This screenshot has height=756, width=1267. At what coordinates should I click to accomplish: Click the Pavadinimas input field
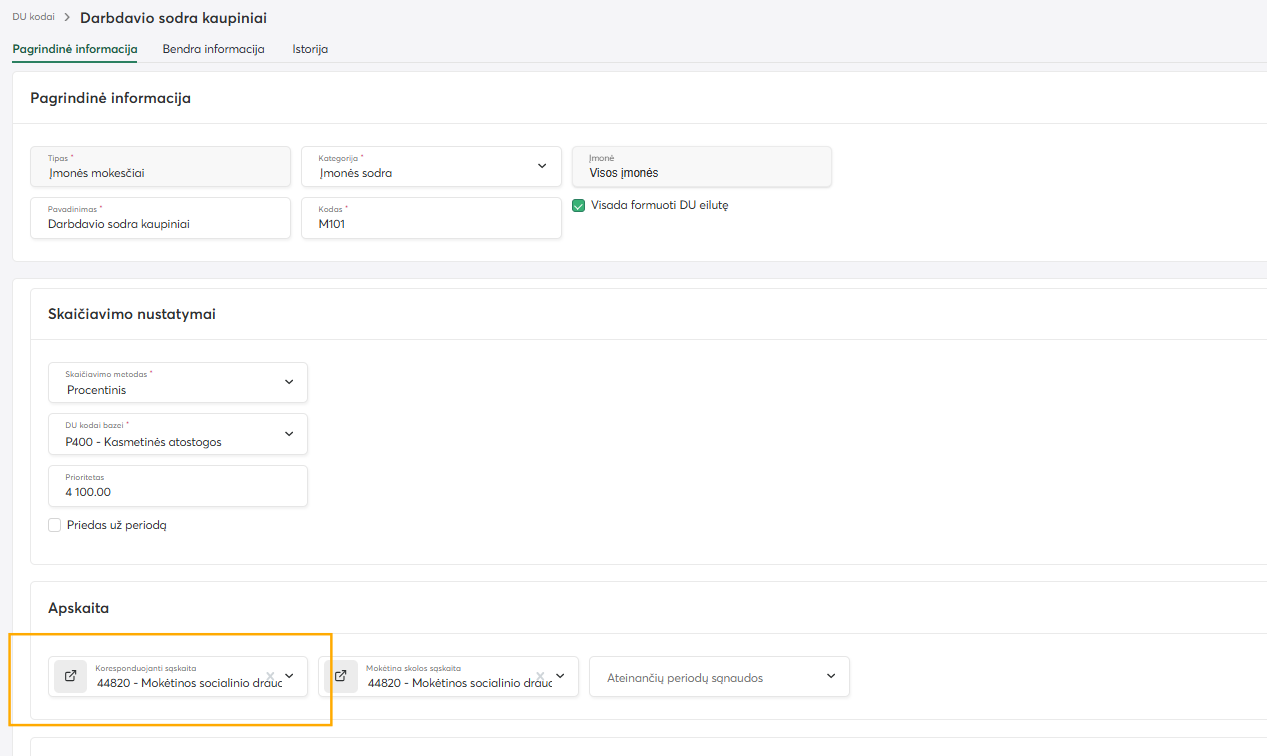tap(161, 218)
